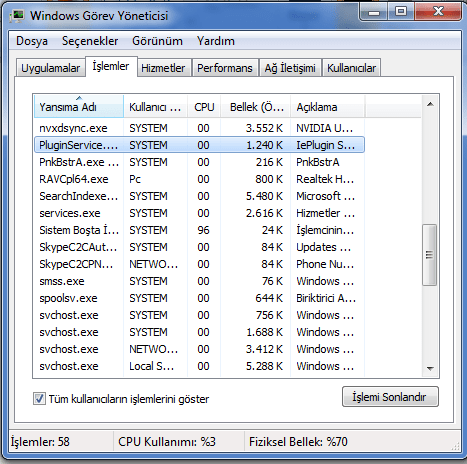Select the İşlemler tab
Image resolution: width=467 pixels, height=464 pixels.
pyautogui.click(x=111, y=66)
